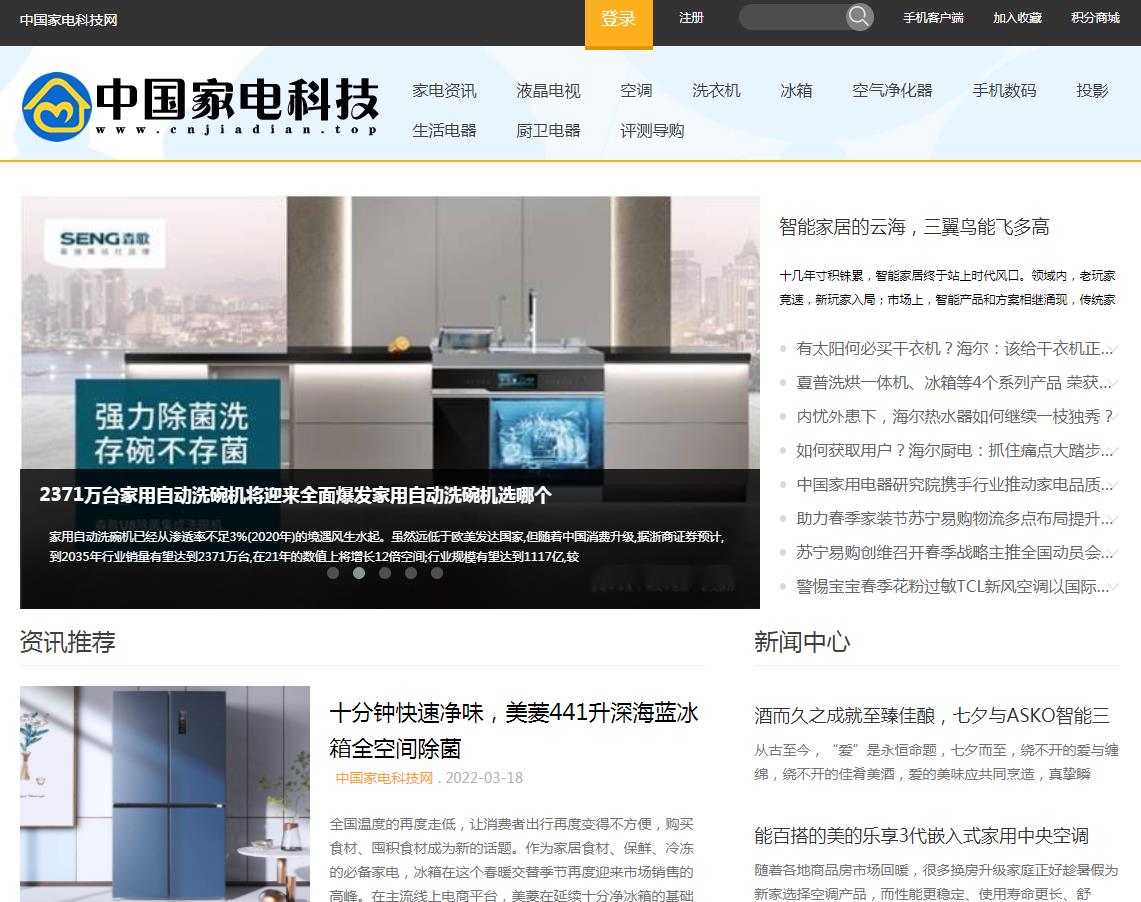
Task: Open 酒而久之成就至臻佳酿 news headline
Action: click(x=931, y=716)
